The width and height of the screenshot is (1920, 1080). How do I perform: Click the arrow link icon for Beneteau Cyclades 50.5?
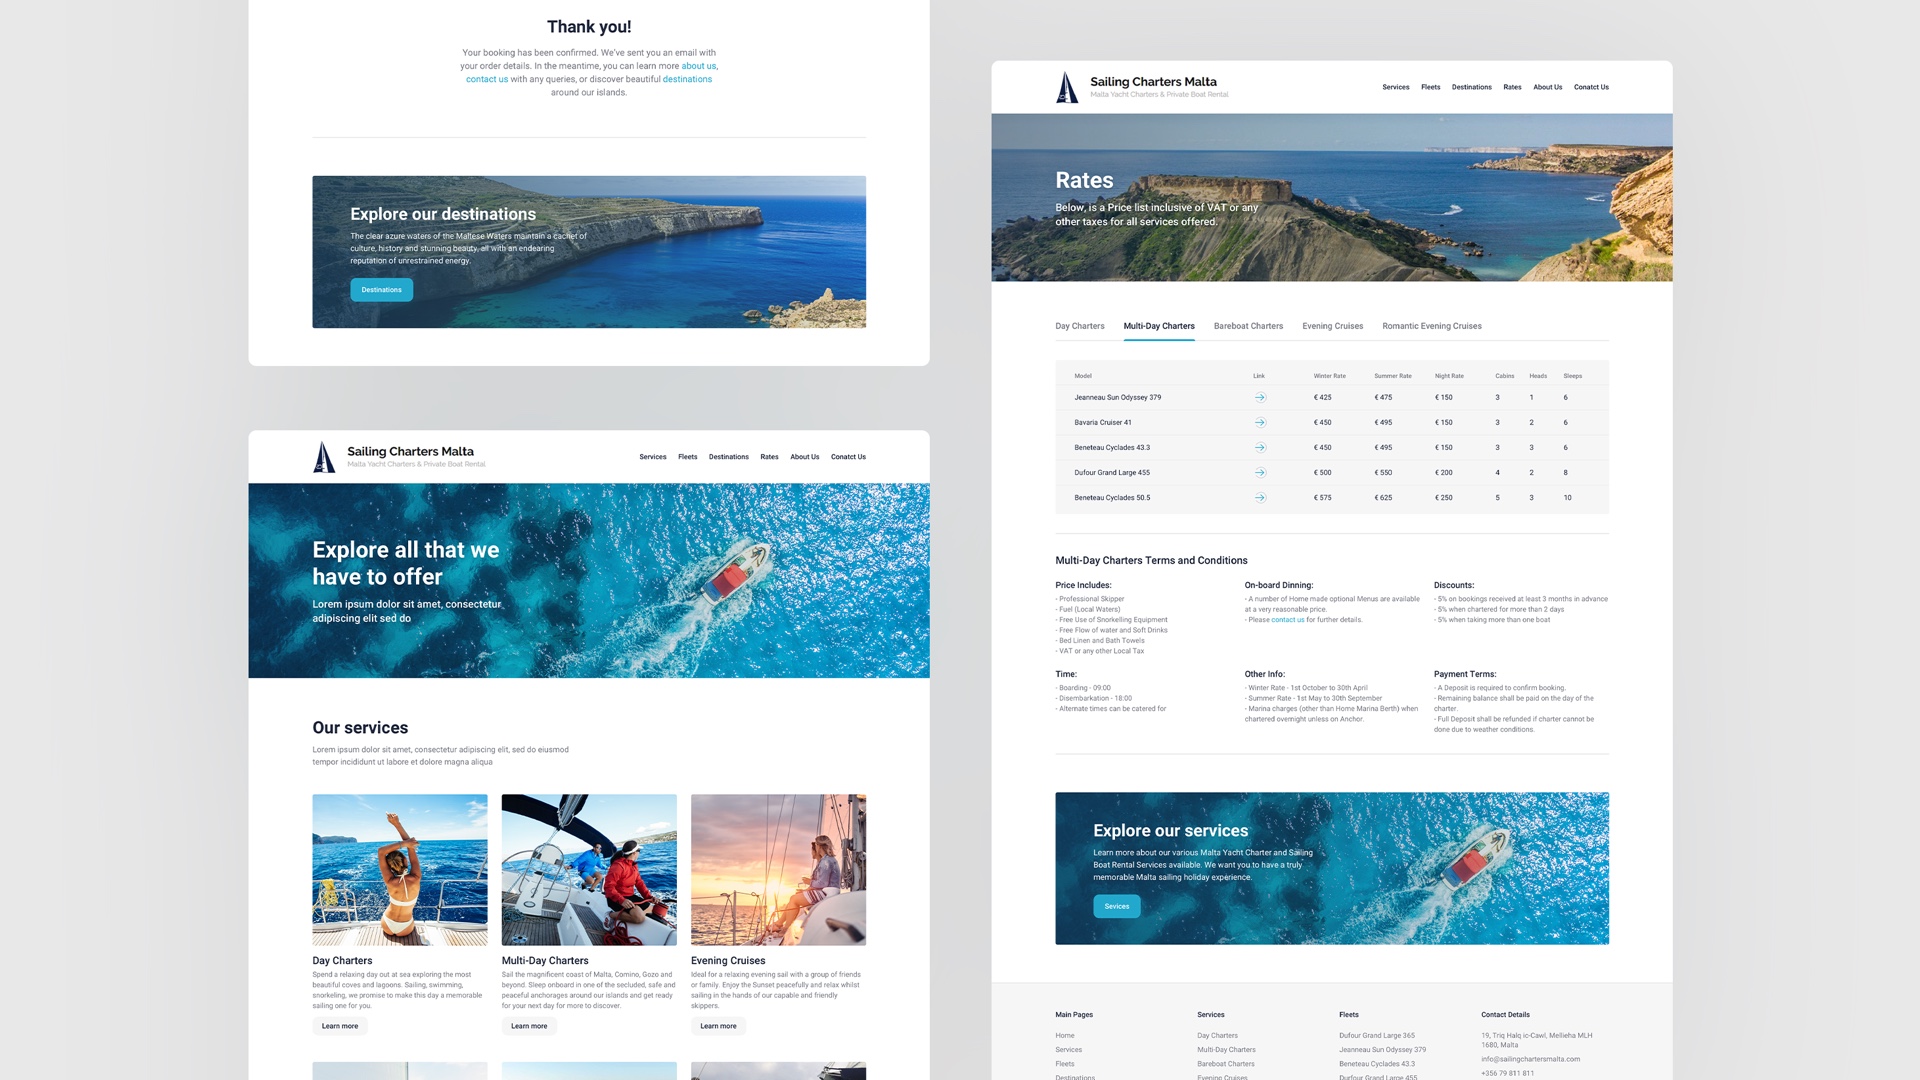1260,497
